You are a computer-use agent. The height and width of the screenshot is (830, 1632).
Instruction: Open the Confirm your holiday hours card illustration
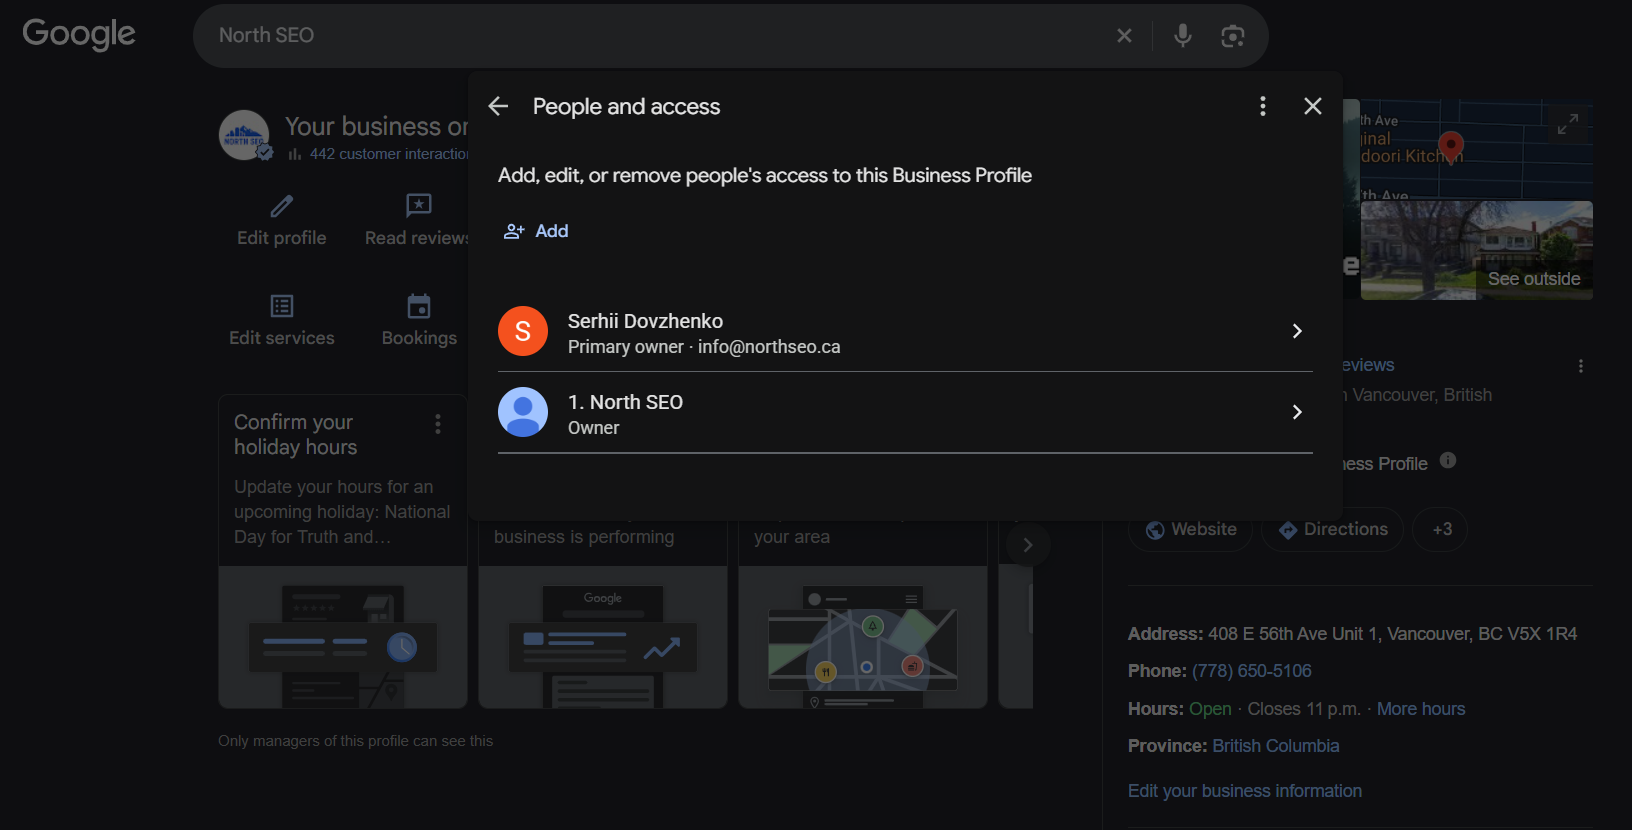click(343, 637)
